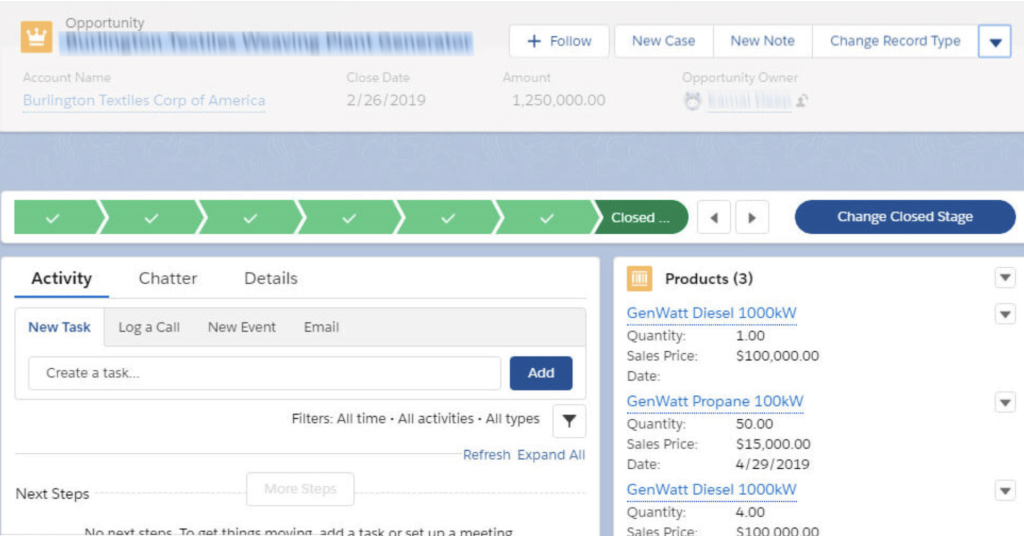Click the Opportunity crown icon

tap(37, 37)
